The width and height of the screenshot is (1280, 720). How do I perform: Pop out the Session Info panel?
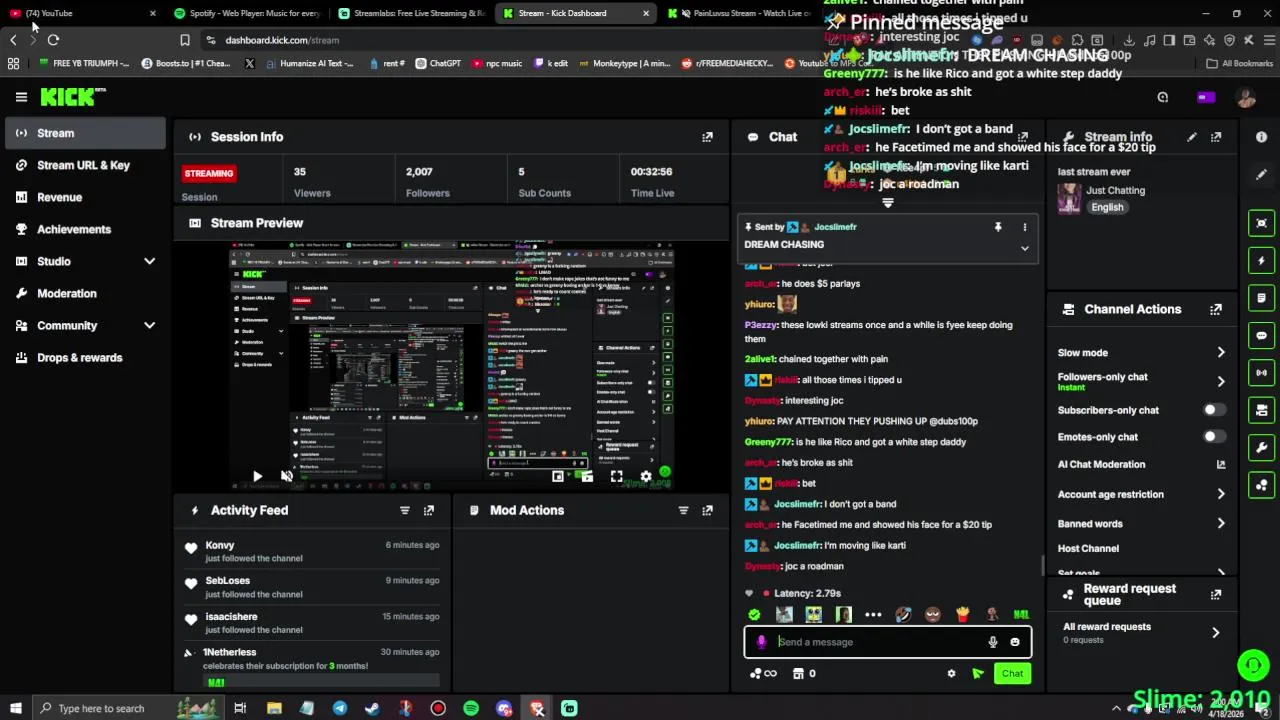pos(707,137)
